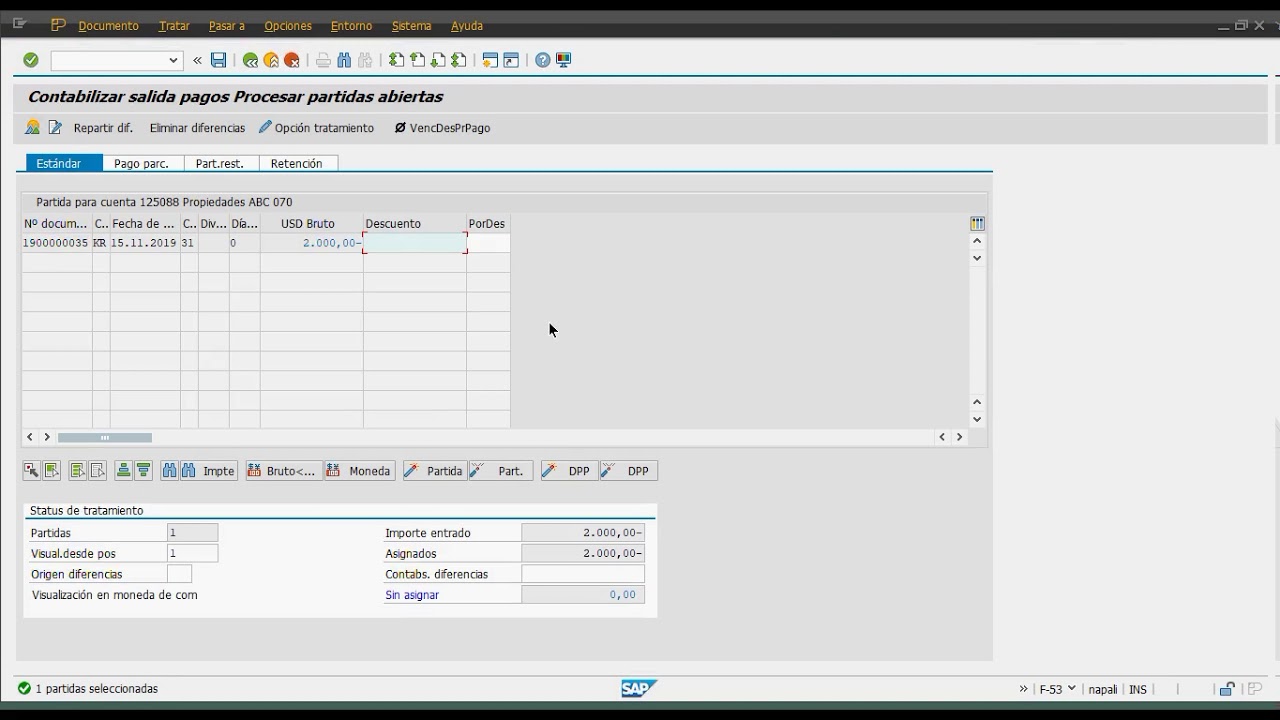Open the Documento menu
1280x720 pixels.
pyautogui.click(x=108, y=26)
